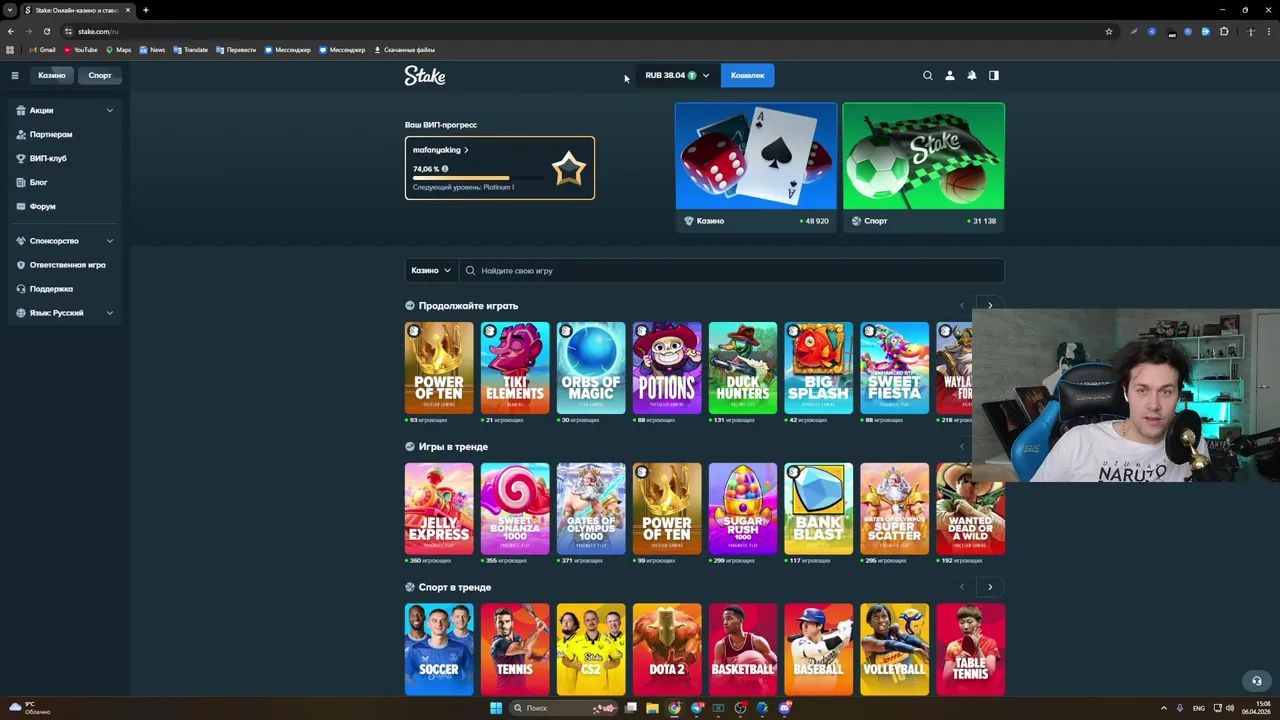Open a new browser tab
Viewport: 1280px width, 720px height.
[145, 10]
